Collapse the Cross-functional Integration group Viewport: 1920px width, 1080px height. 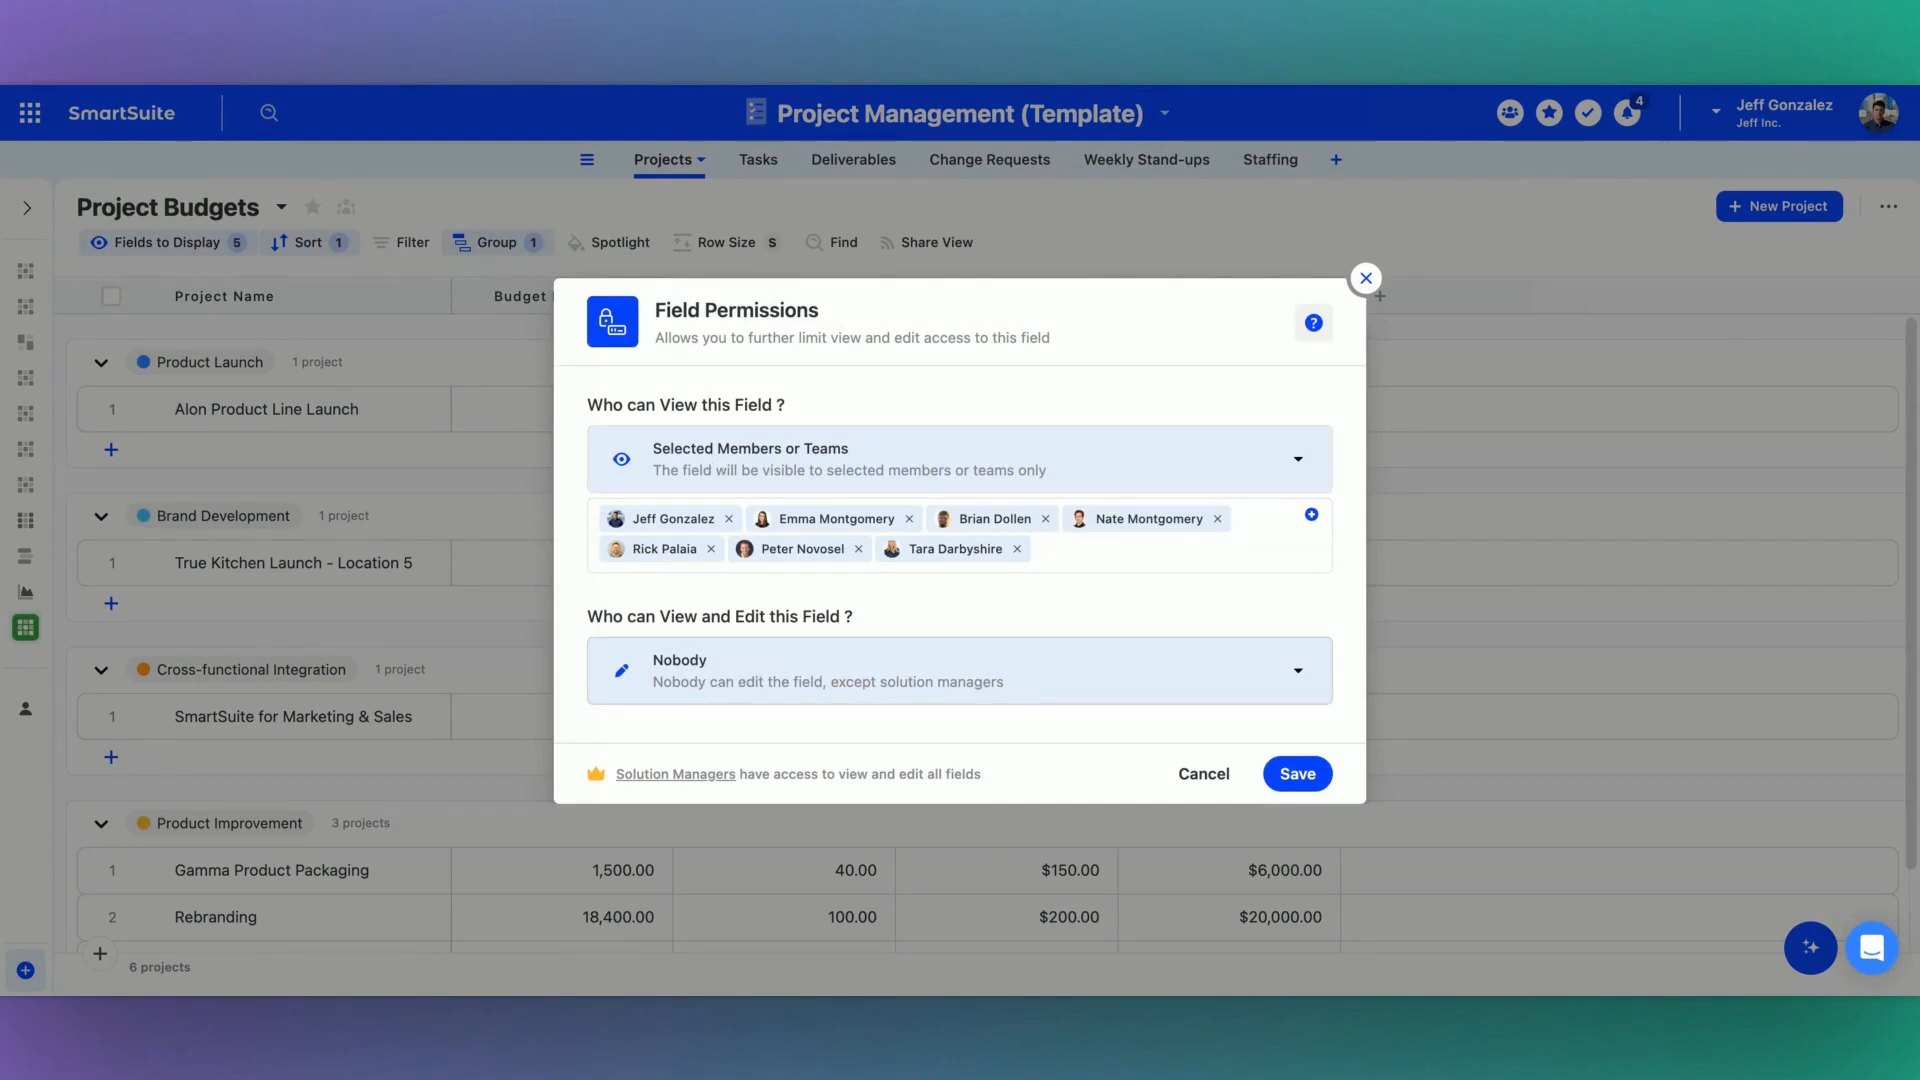coord(101,670)
